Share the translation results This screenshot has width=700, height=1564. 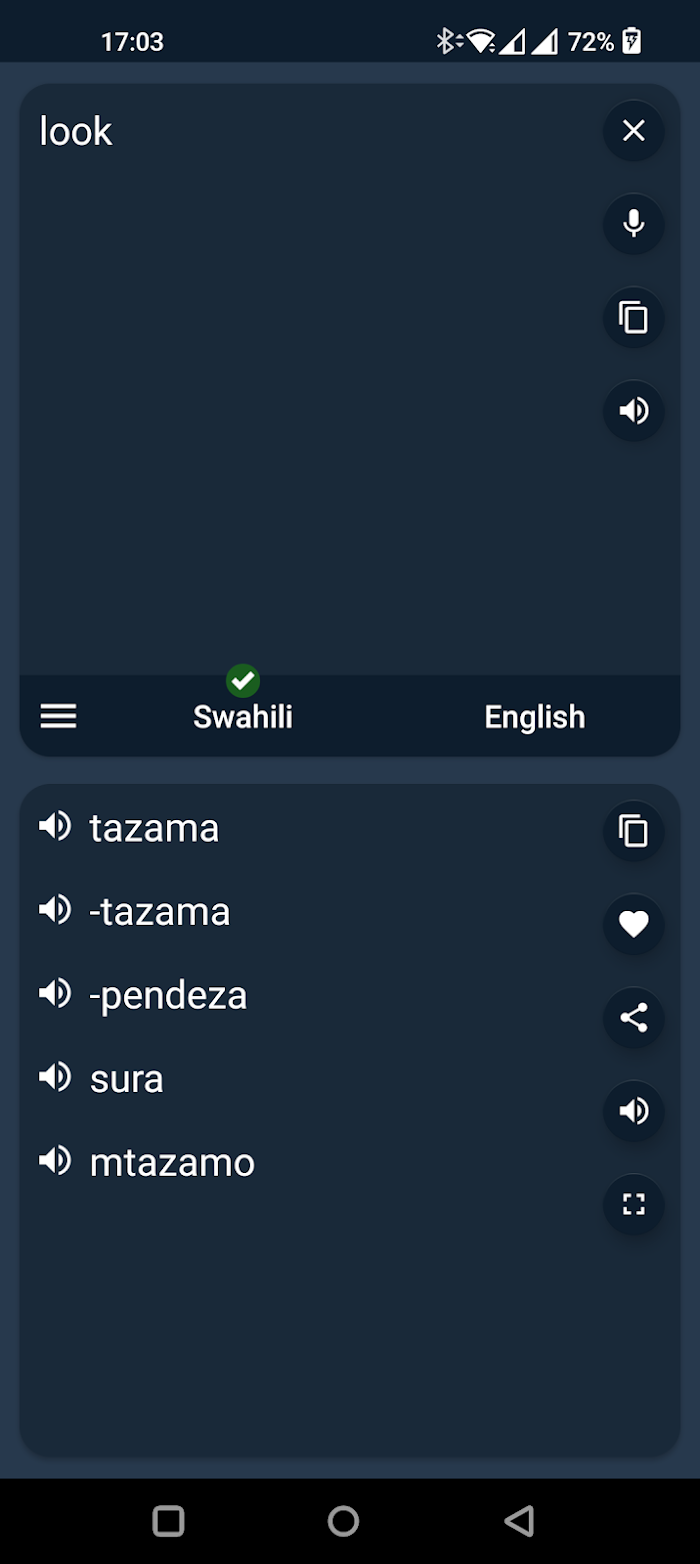point(634,1018)
